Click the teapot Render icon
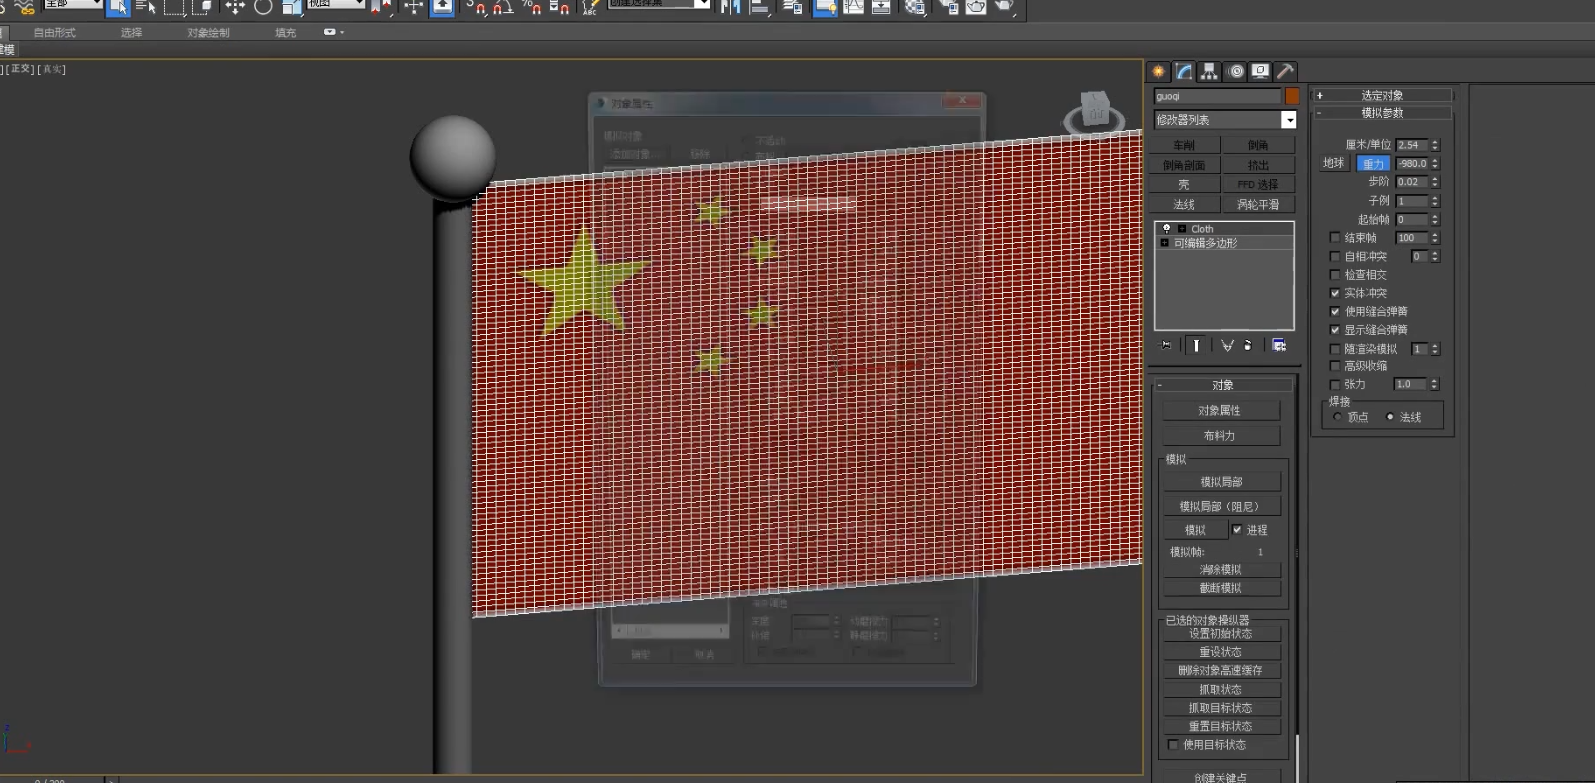Screen dimensions: 1595x783 coord(1005,7)
